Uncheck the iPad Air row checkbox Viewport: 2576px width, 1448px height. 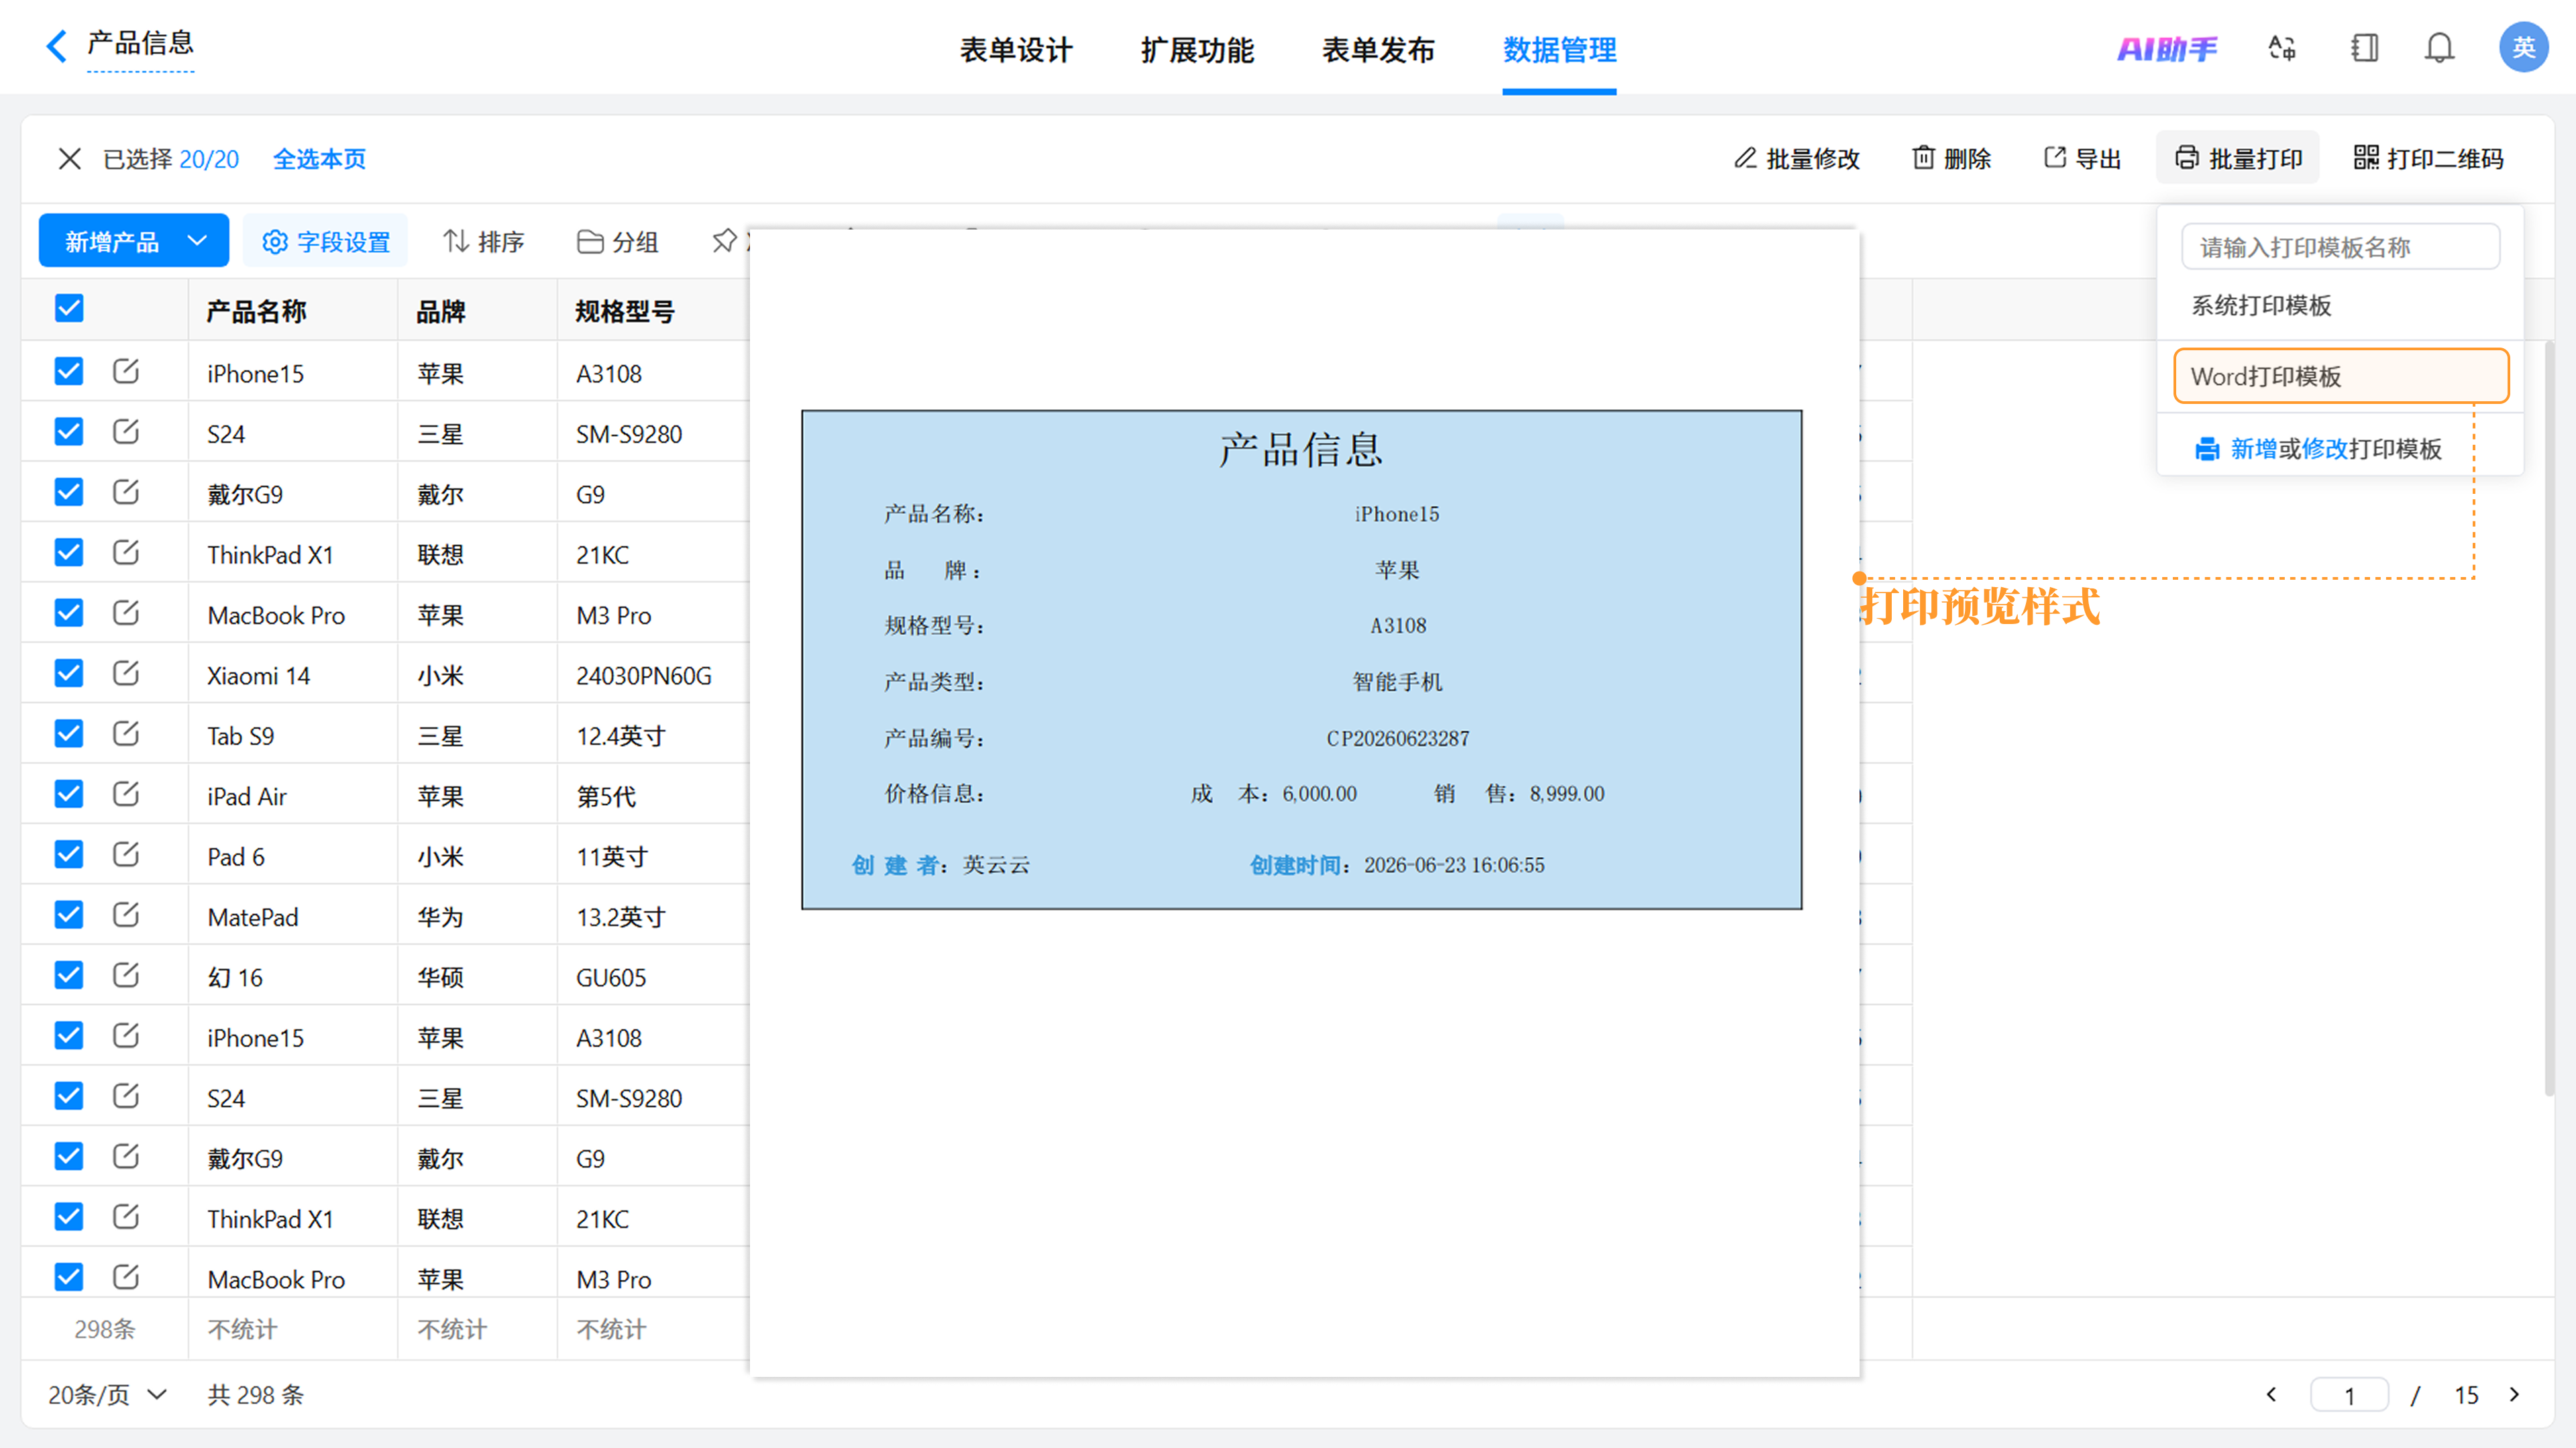point(69,795)
